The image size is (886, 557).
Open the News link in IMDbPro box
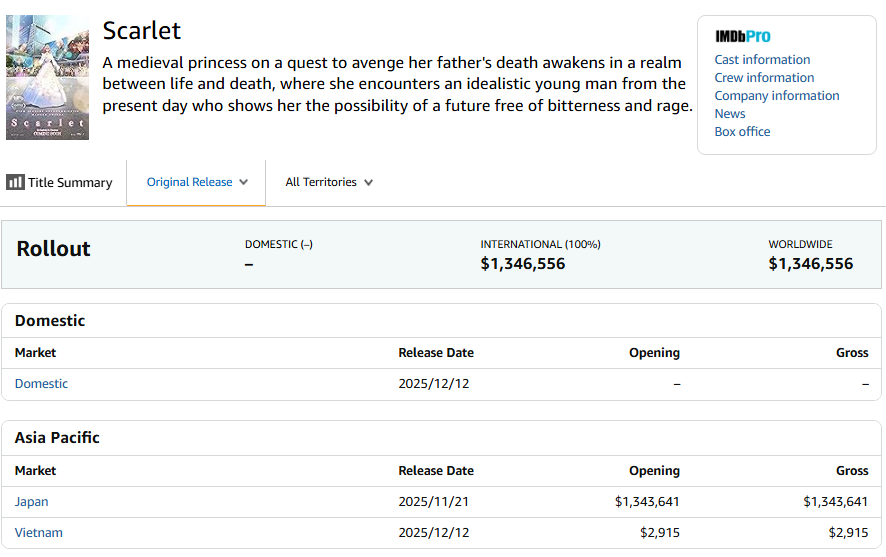(x=730, y=114)
